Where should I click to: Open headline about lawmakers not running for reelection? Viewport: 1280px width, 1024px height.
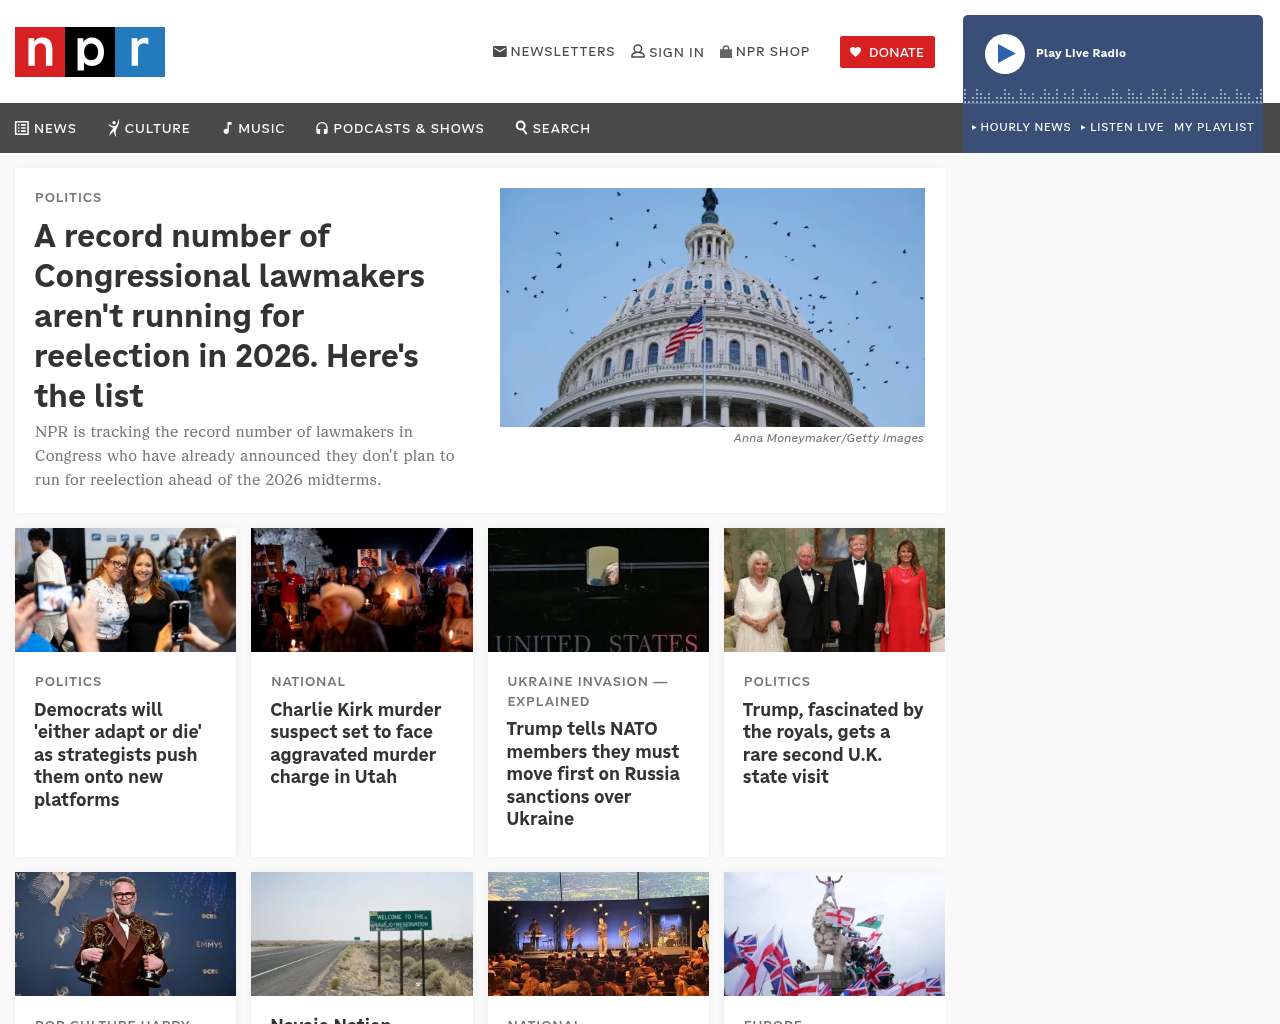230,316
